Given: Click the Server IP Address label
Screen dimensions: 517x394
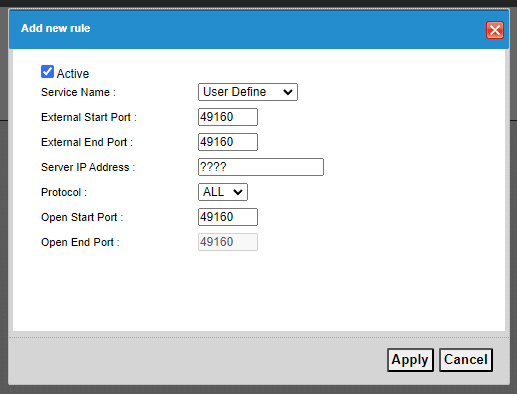Looking at the screenshot, I should [x=88, y=167].
